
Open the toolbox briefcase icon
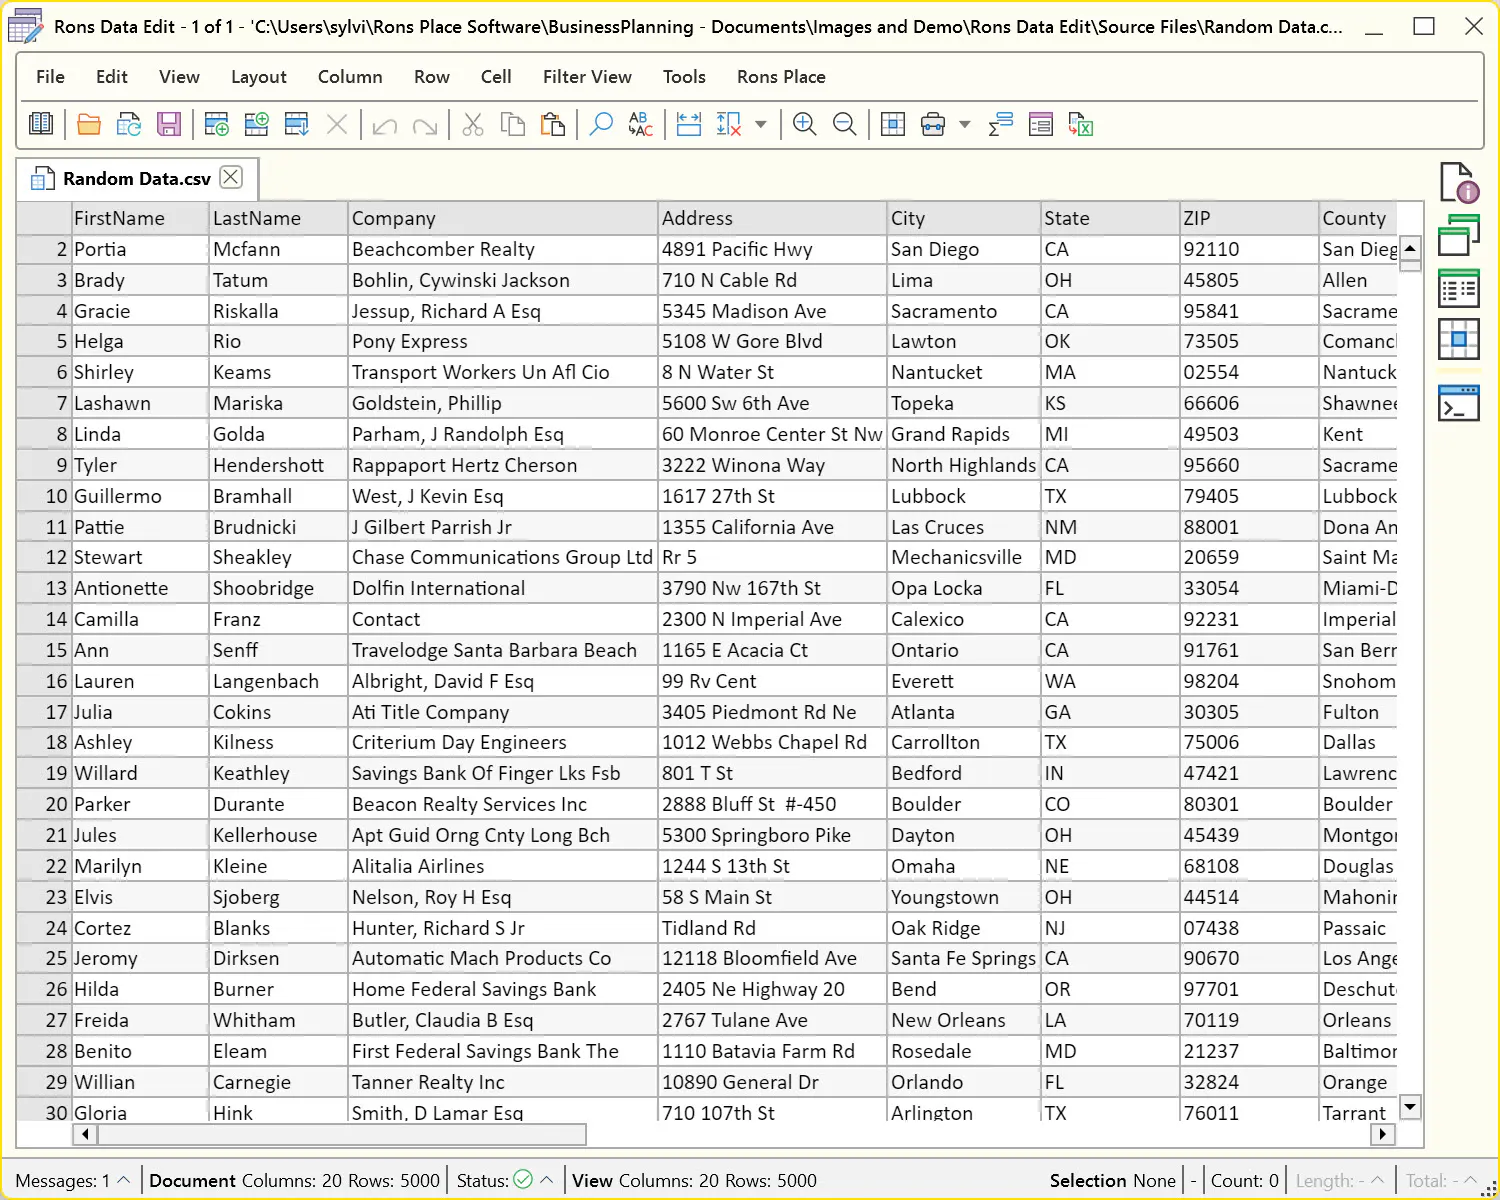pos(933,124)
